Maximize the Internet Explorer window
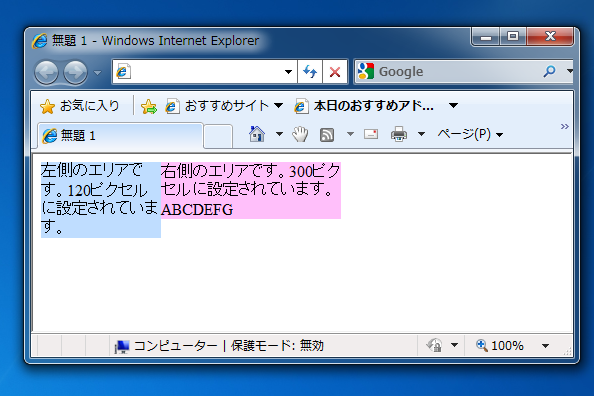594x396 pixels. point(513,37)
